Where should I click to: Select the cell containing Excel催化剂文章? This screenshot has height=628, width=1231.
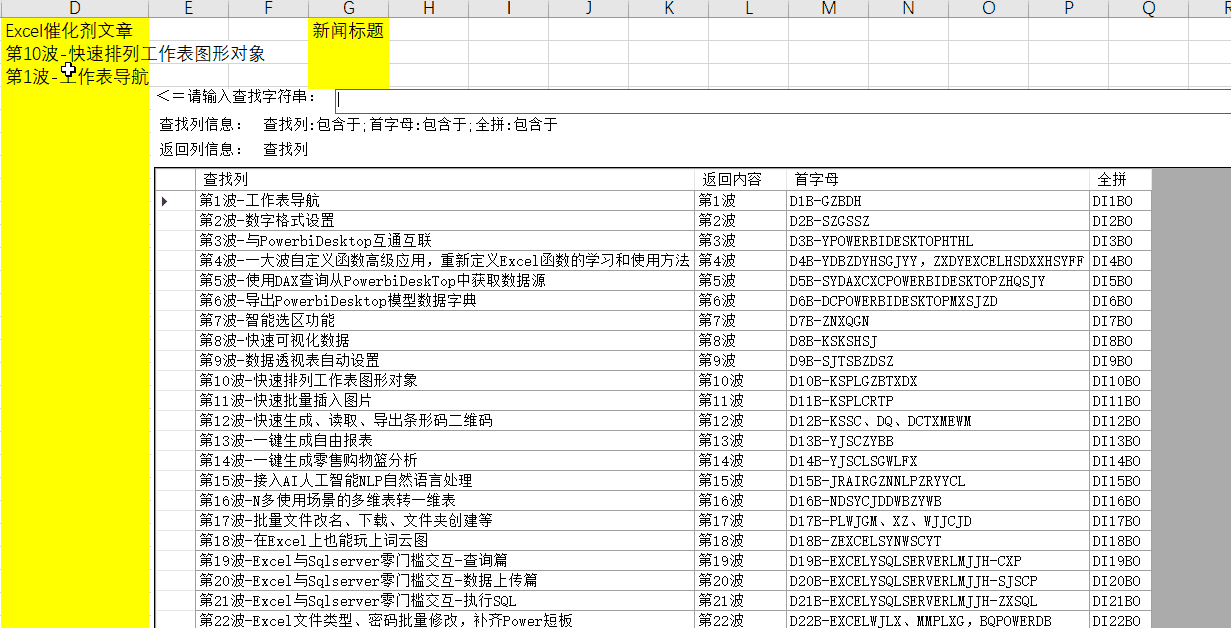pyautogui.click(x=75, y=30)
